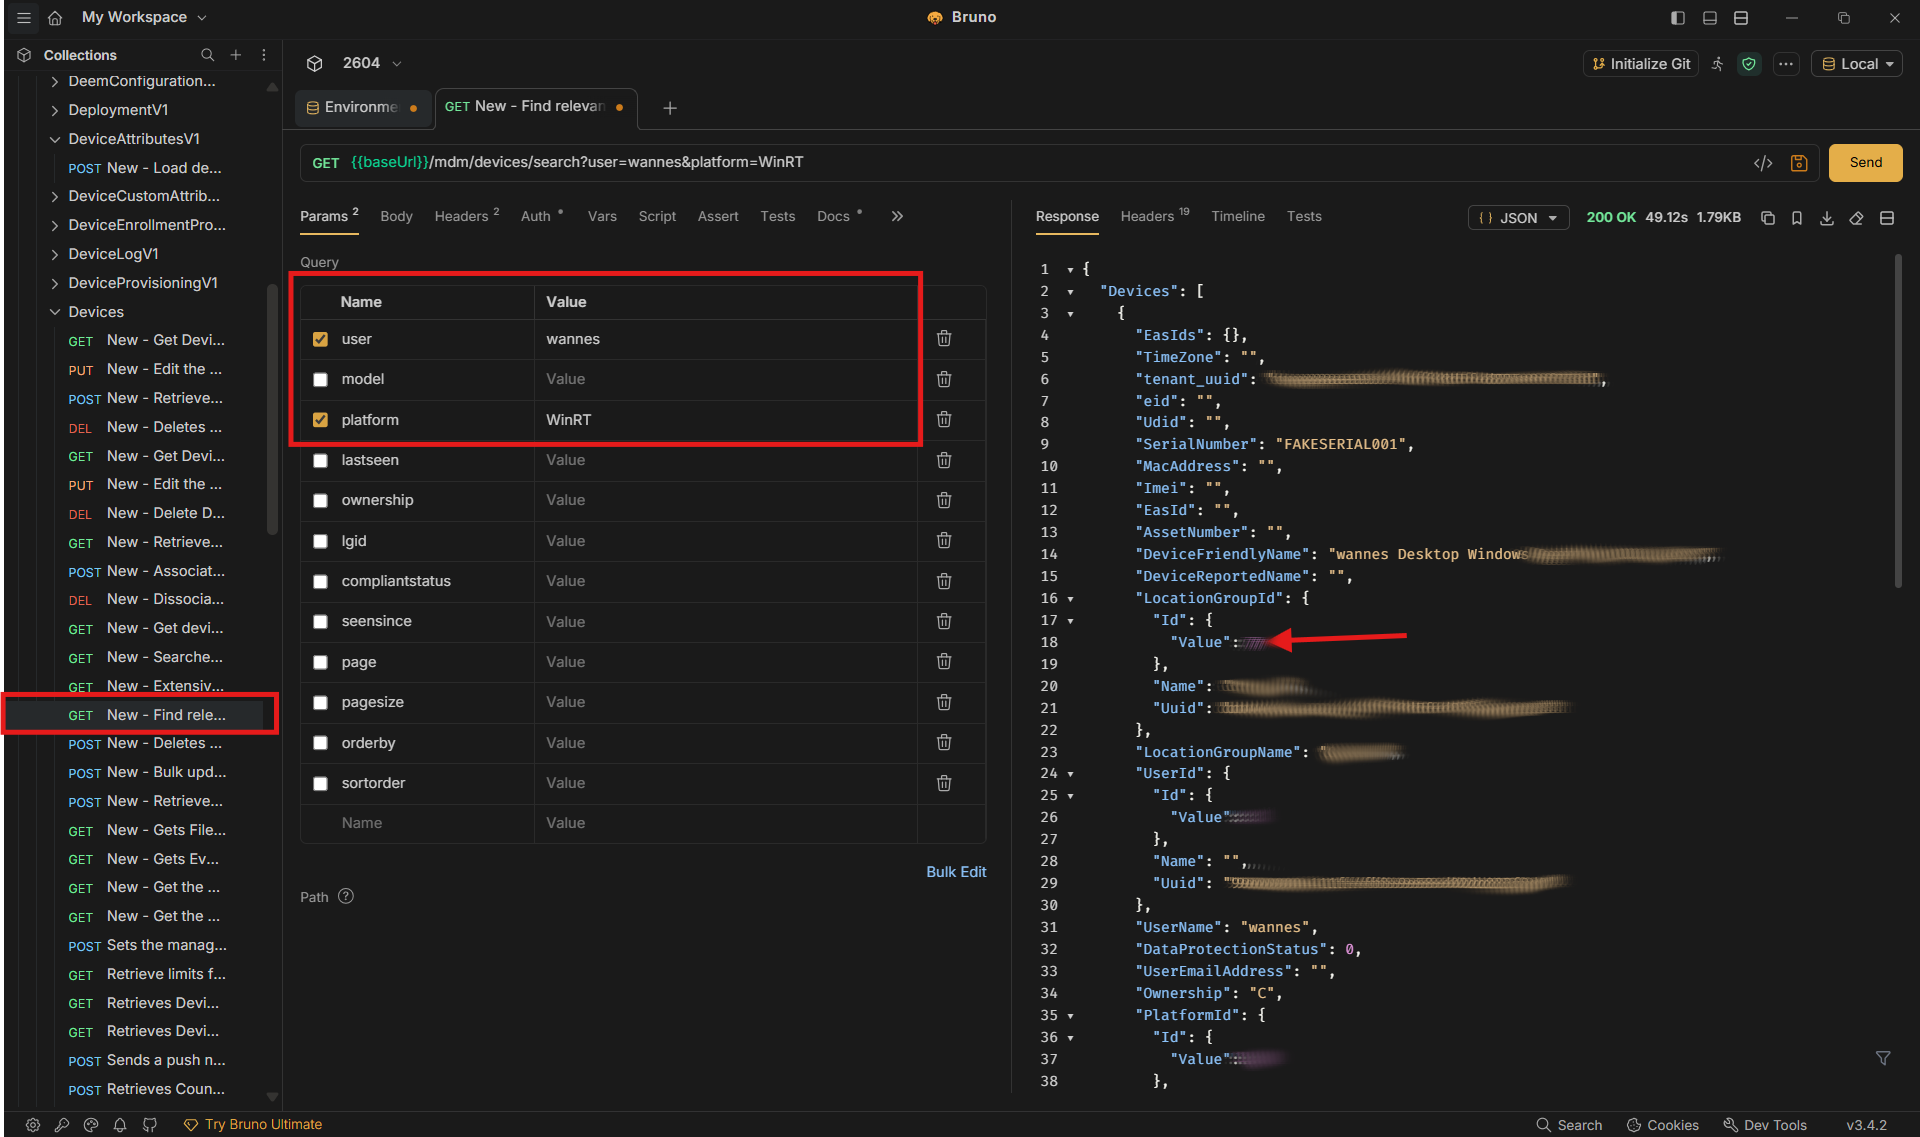Show more request tabs with double chevron
The image size is (1920, 1137).
coord(897,216)
